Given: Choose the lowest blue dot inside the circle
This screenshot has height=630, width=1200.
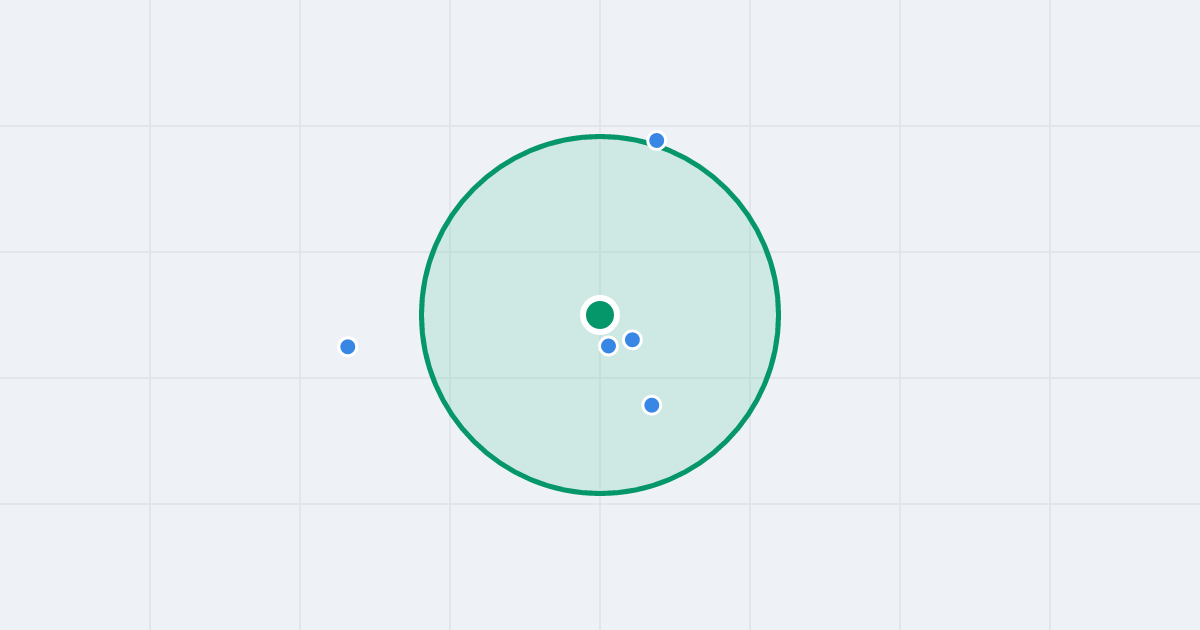Looking at the screenshot, I should 652,405.
